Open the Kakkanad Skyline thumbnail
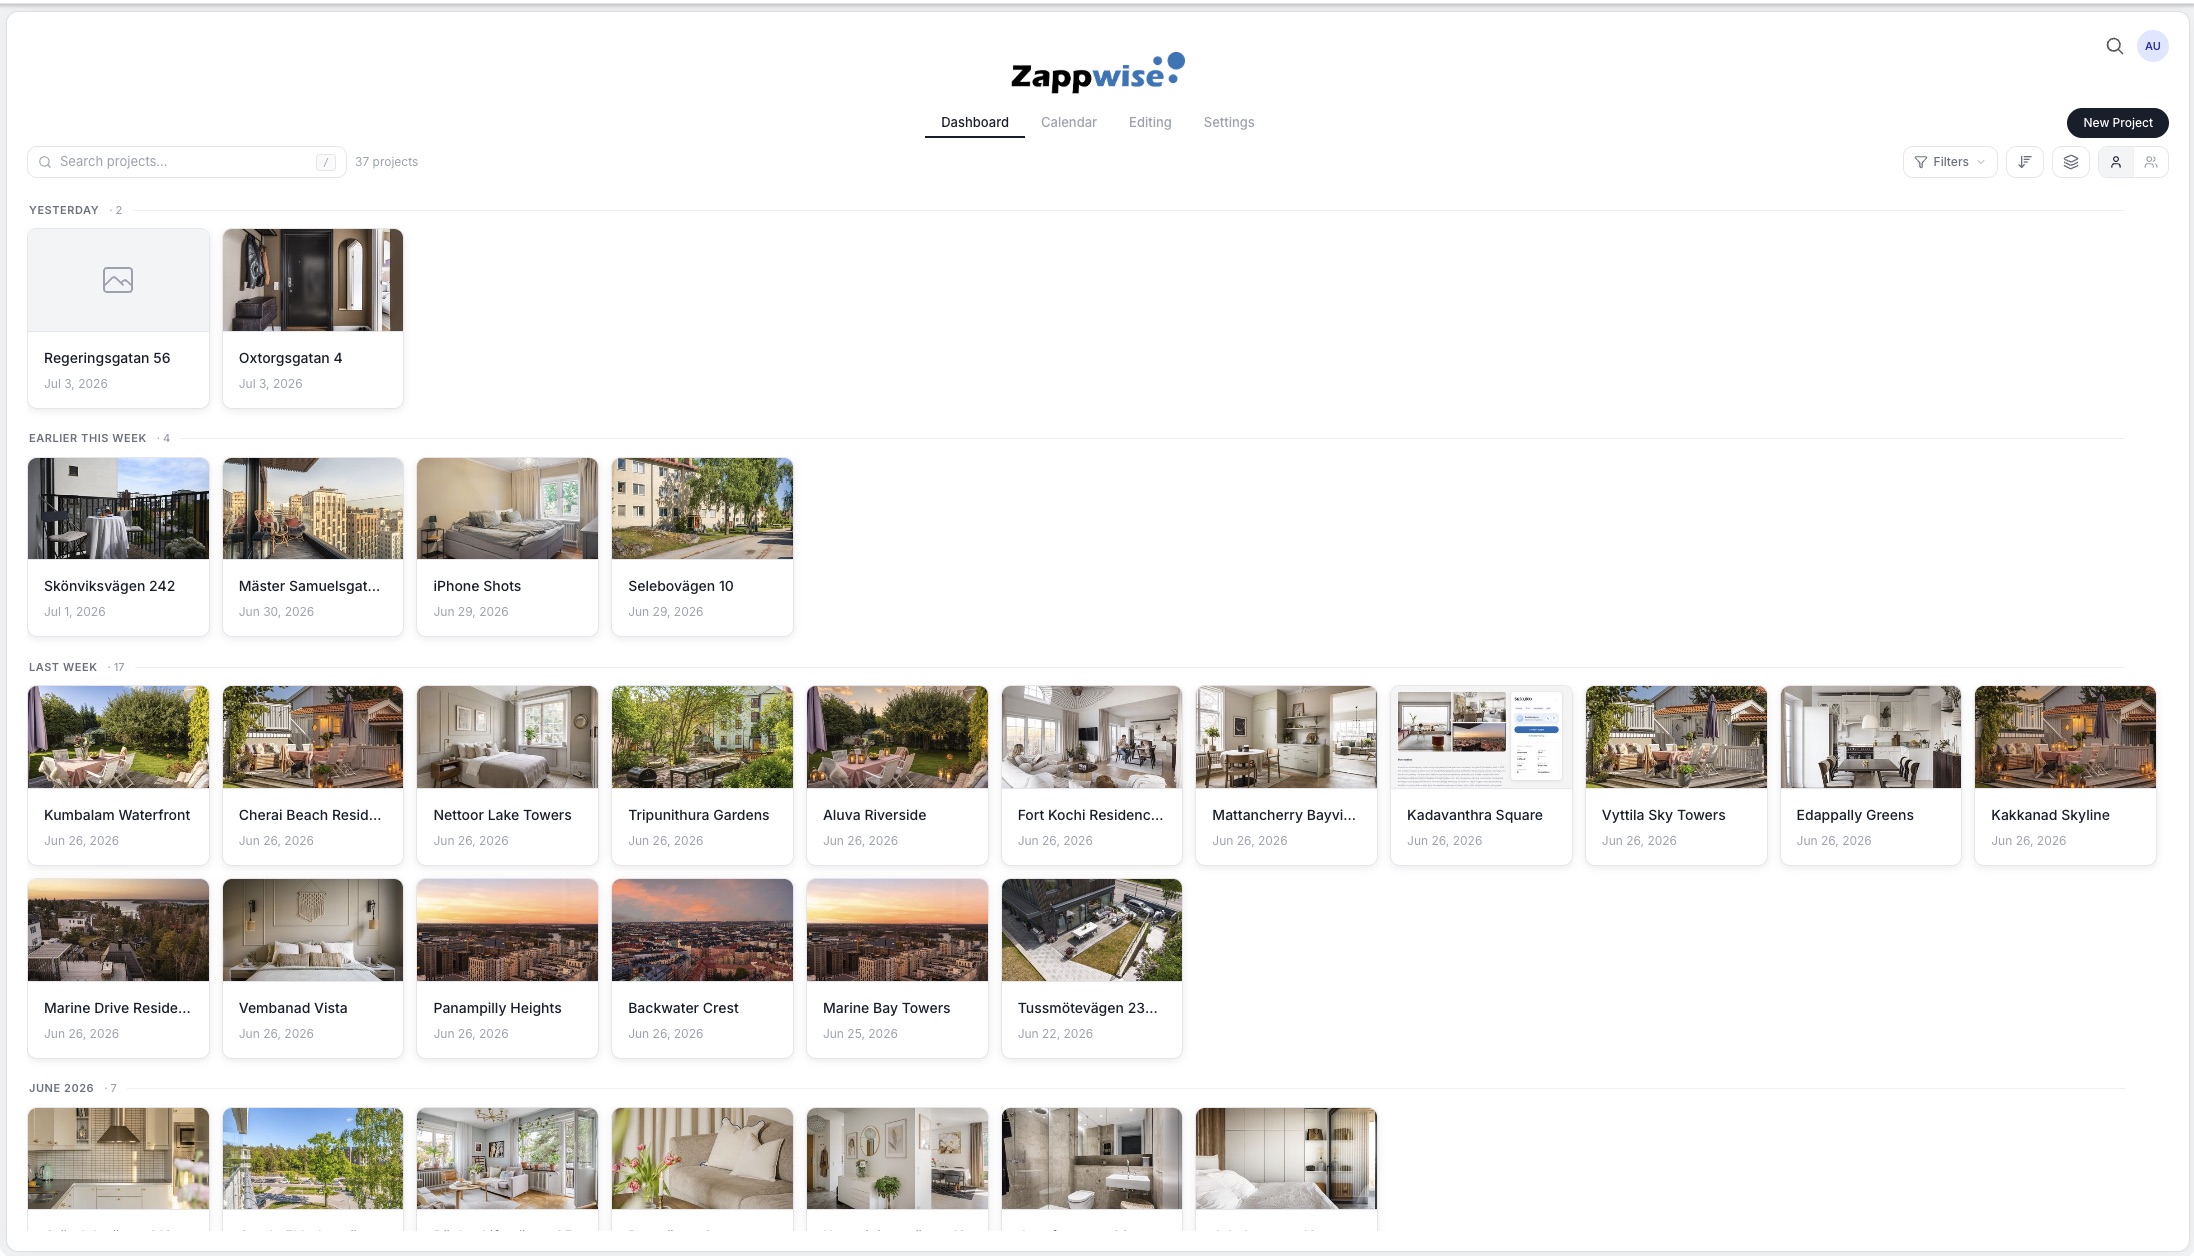The image size is (2194, 1256). pos(2065,737)
